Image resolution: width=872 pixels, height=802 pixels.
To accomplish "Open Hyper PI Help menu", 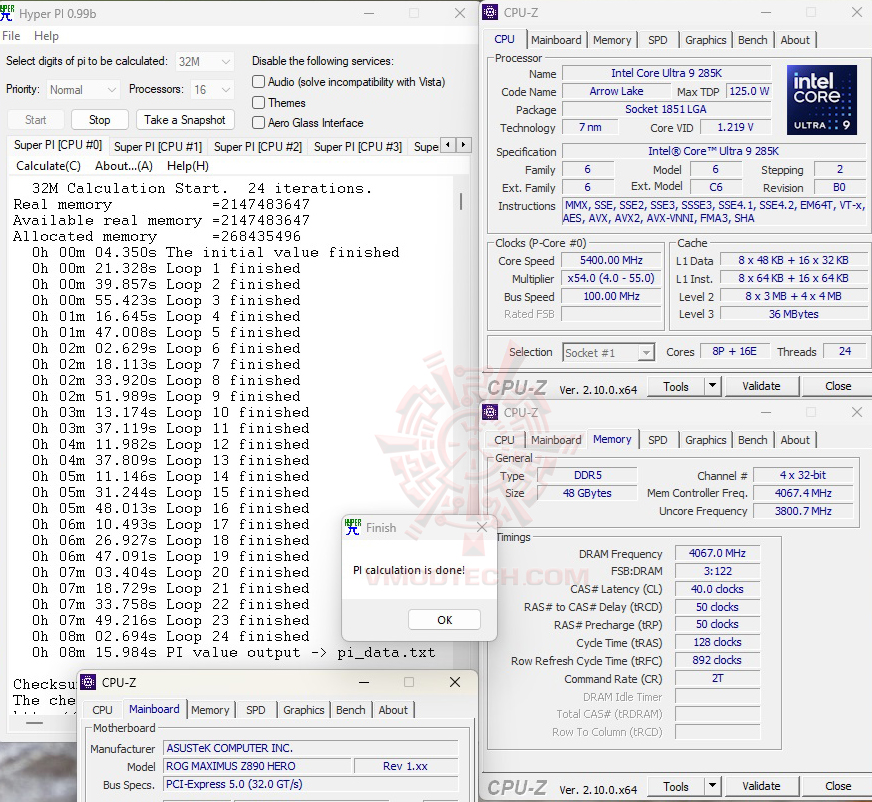I will 46,36.
